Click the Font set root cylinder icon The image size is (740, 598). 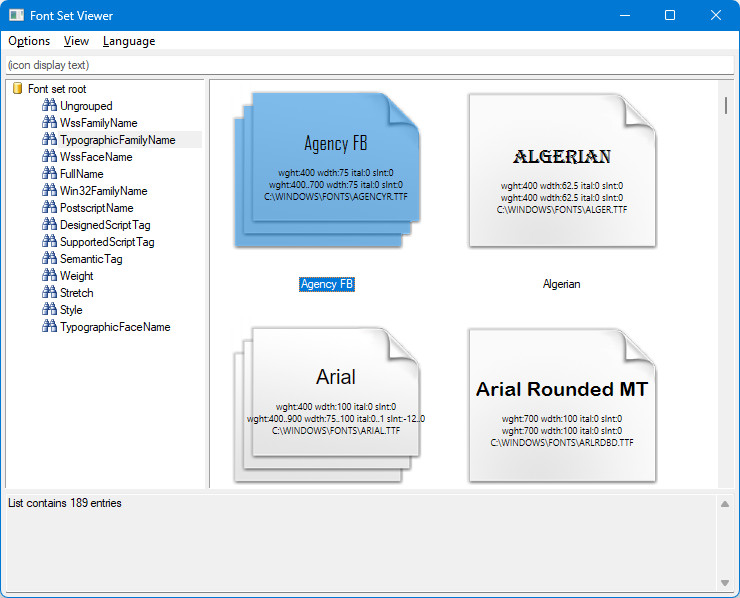tap(17, 88)
